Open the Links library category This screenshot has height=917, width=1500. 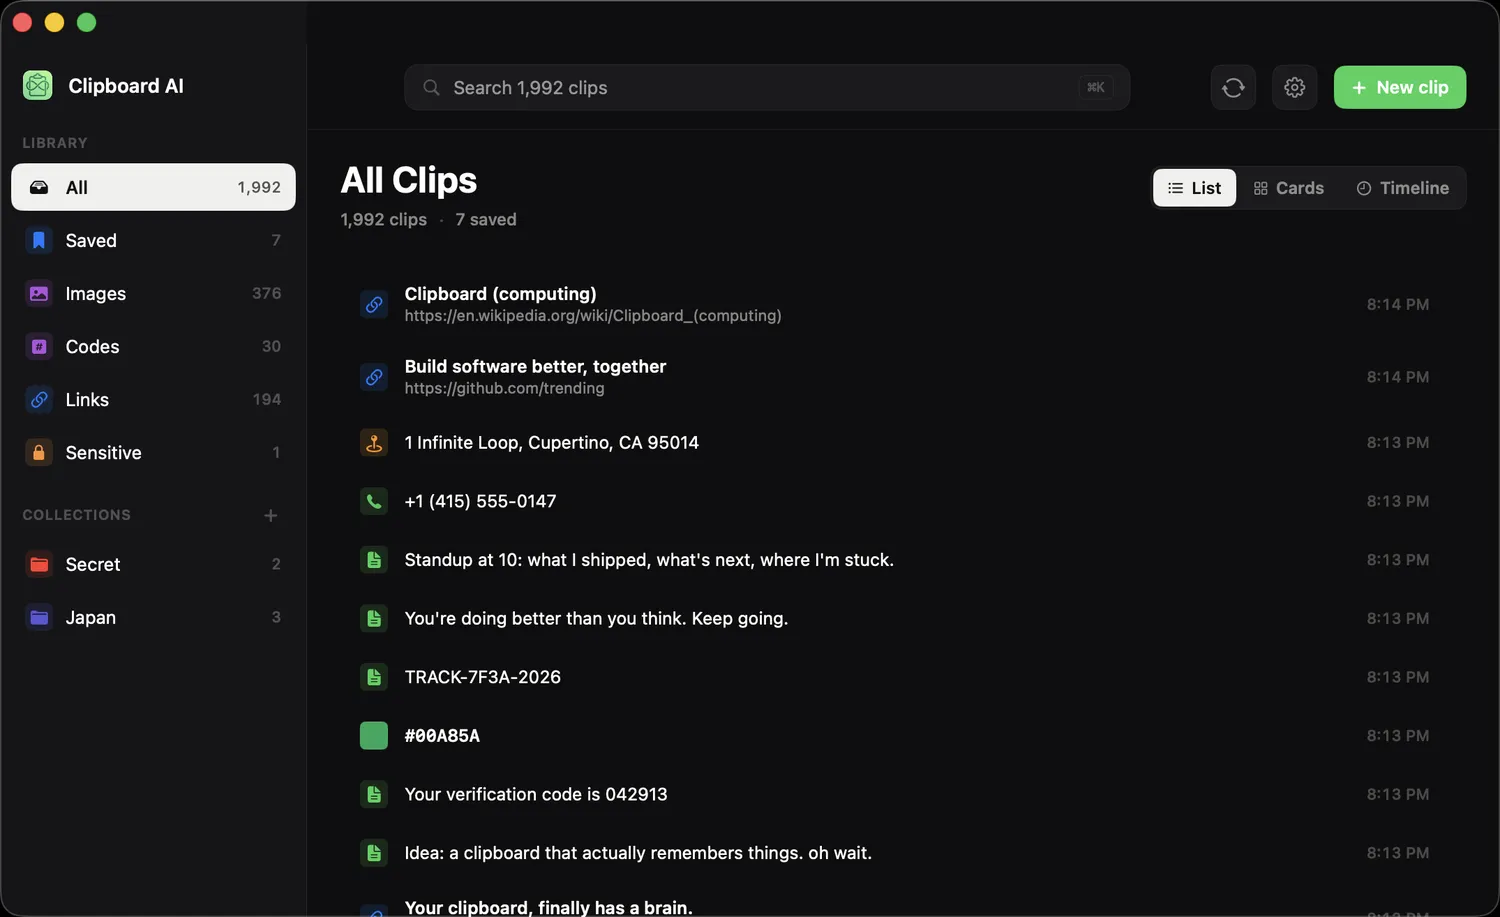[x=153, y=399]
